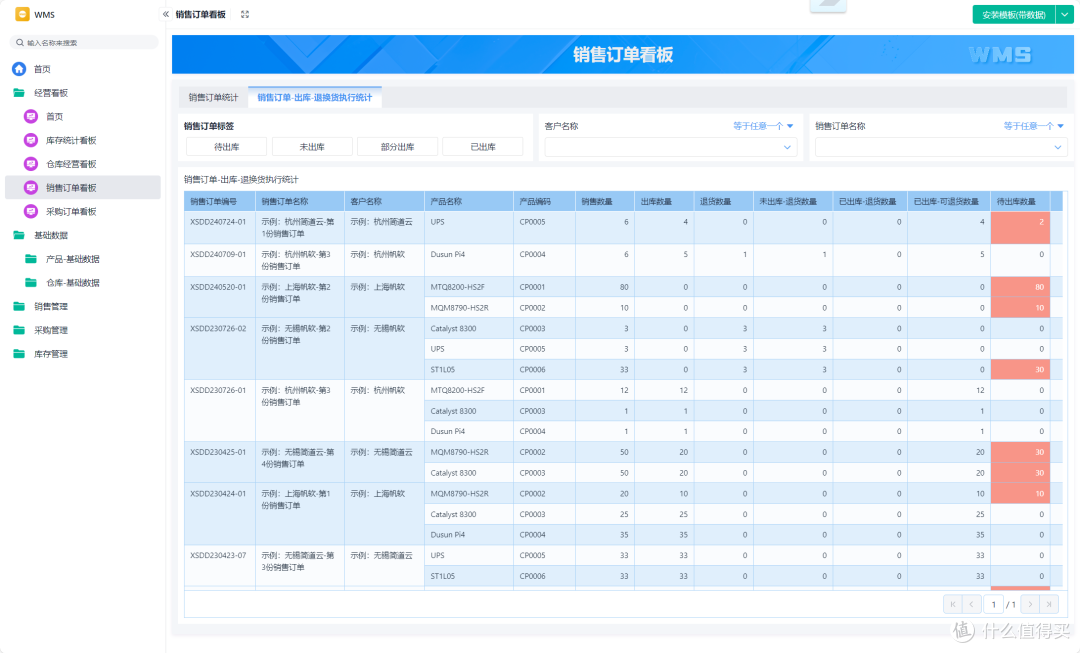
Task: Click the search magnifier icon in sidebar
Action: [x=20, y=43]
